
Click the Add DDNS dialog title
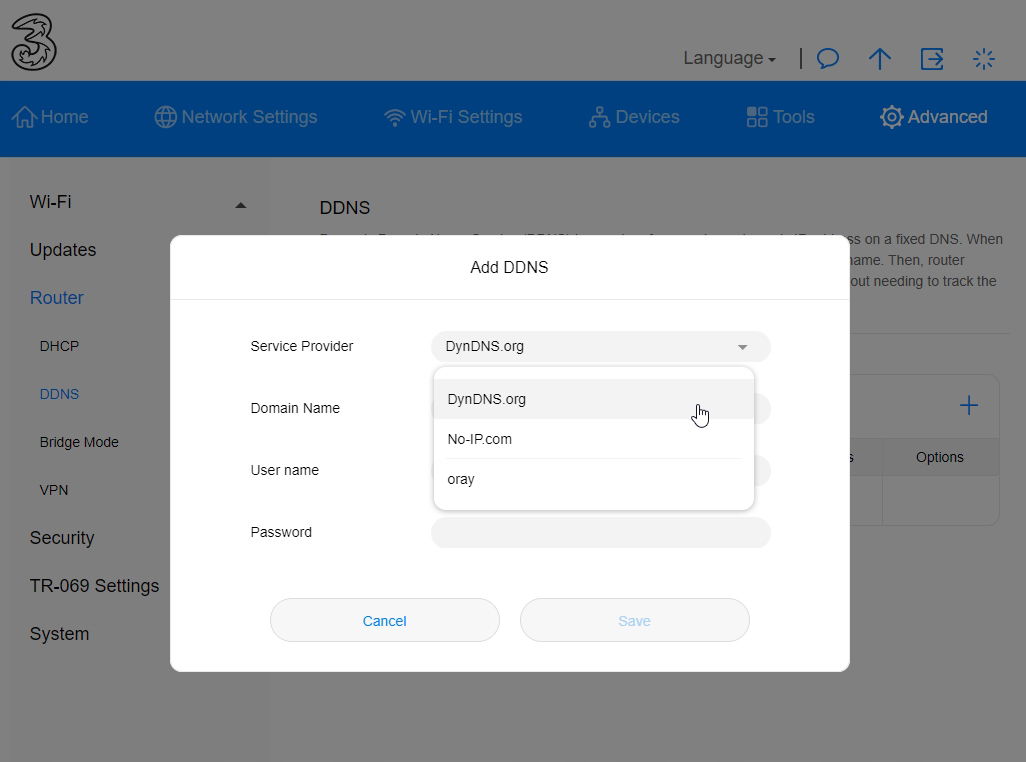pyautogui.click(x=509, y=268)
